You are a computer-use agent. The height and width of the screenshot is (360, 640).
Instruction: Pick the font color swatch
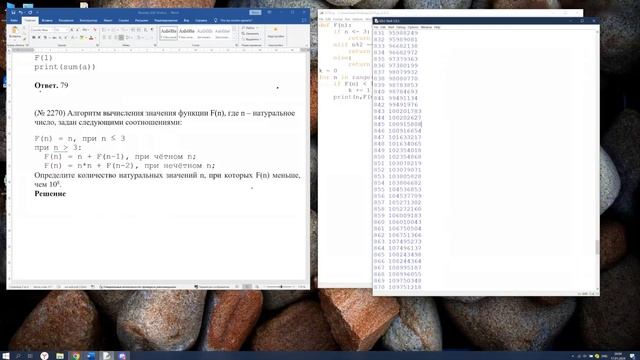pos(91,38)
